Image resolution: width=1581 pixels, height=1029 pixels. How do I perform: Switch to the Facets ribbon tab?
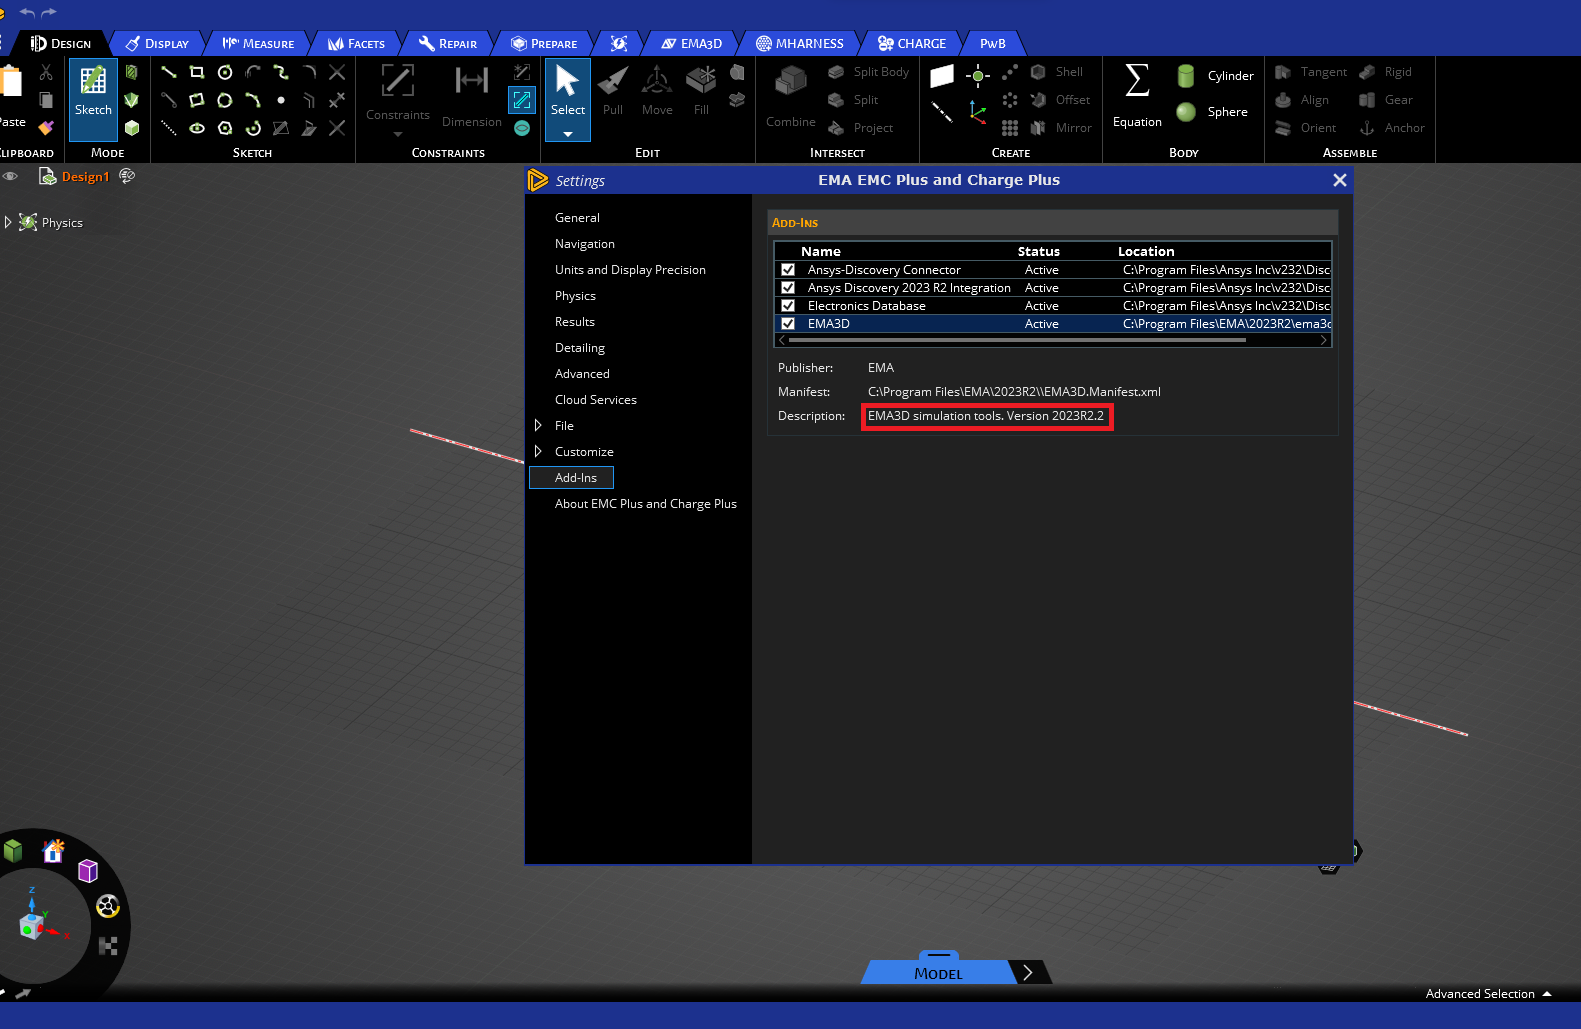pos(357,43)
